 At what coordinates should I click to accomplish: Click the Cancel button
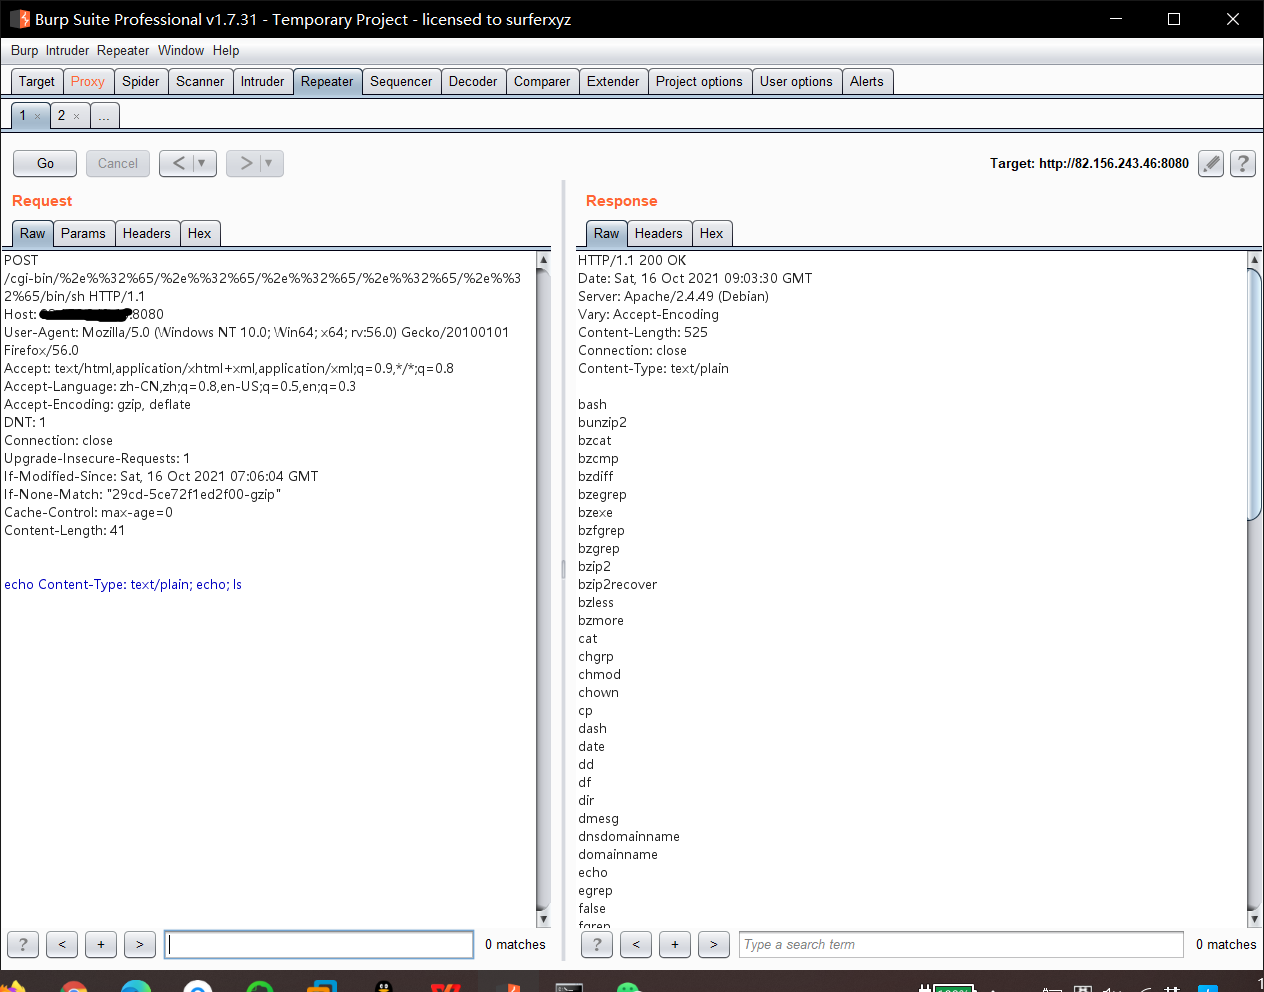click(118, 163)
